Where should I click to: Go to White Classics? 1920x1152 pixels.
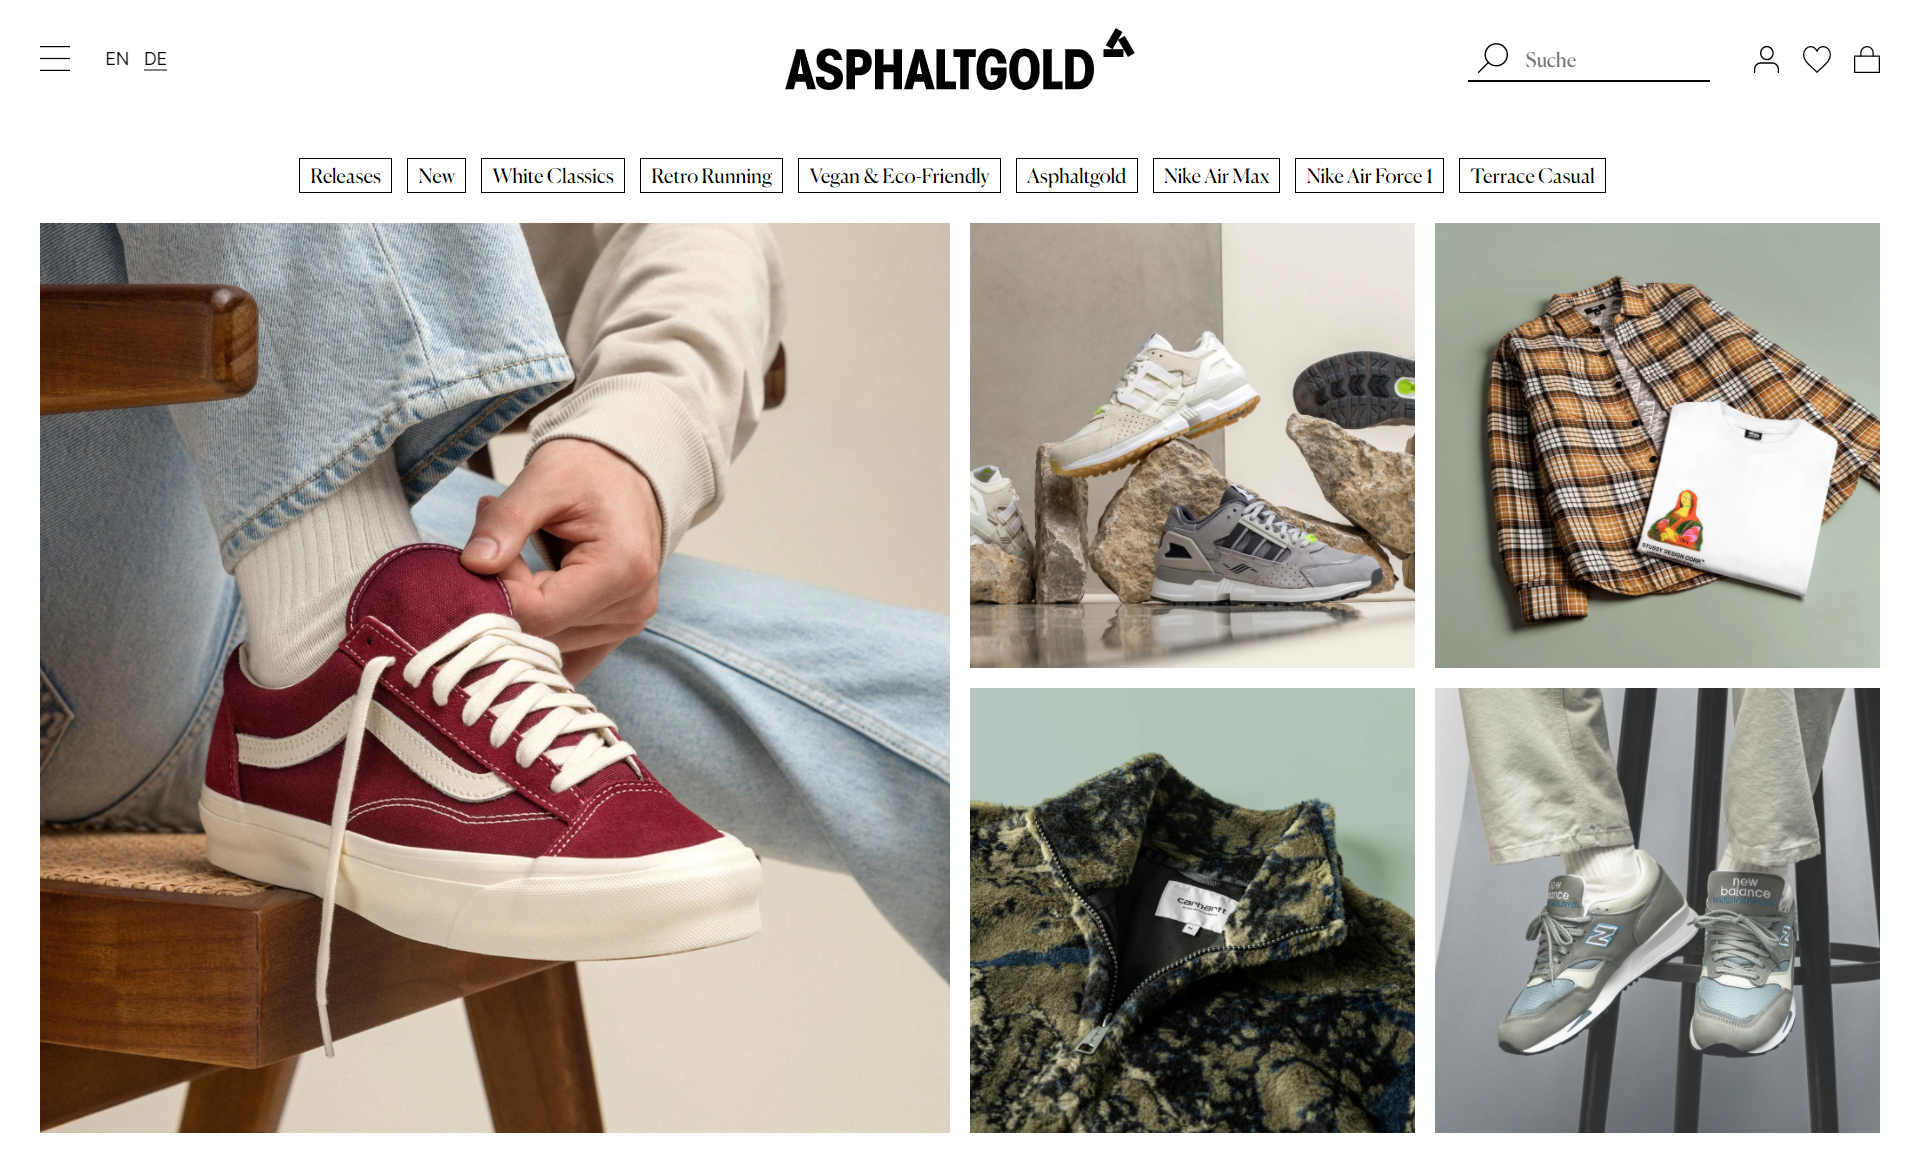(553, 176)
